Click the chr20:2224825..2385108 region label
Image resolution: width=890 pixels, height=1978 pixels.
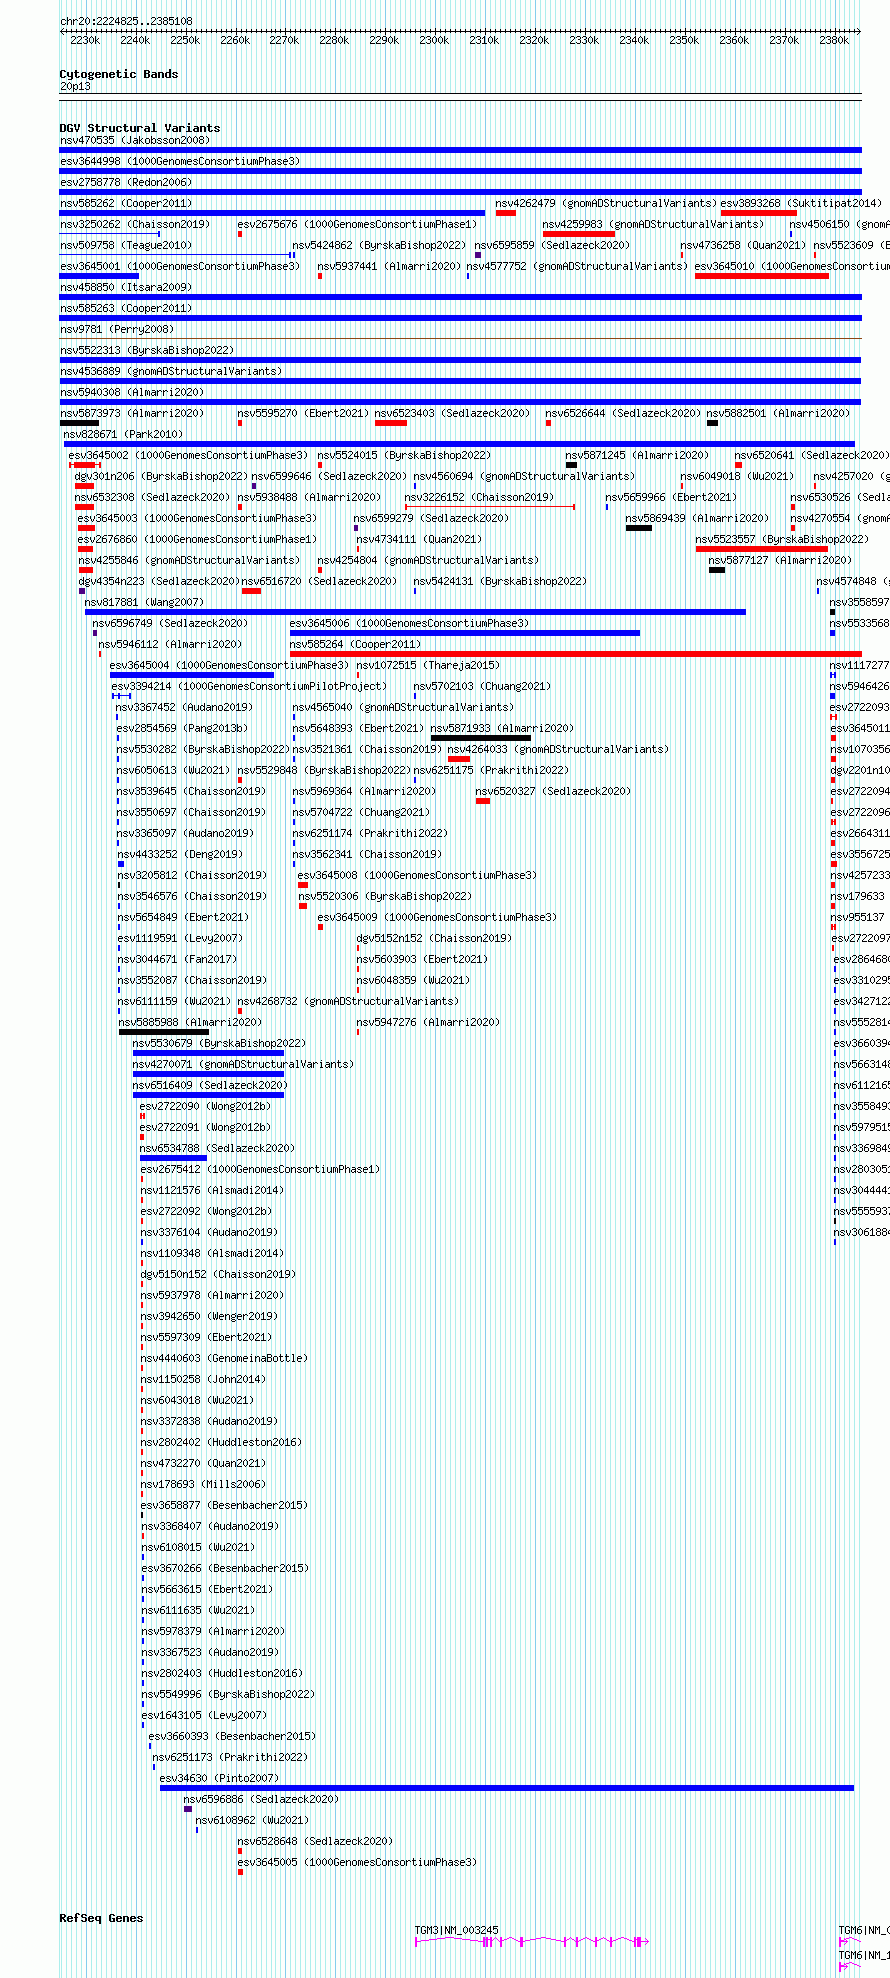click(x=126, y=21)
